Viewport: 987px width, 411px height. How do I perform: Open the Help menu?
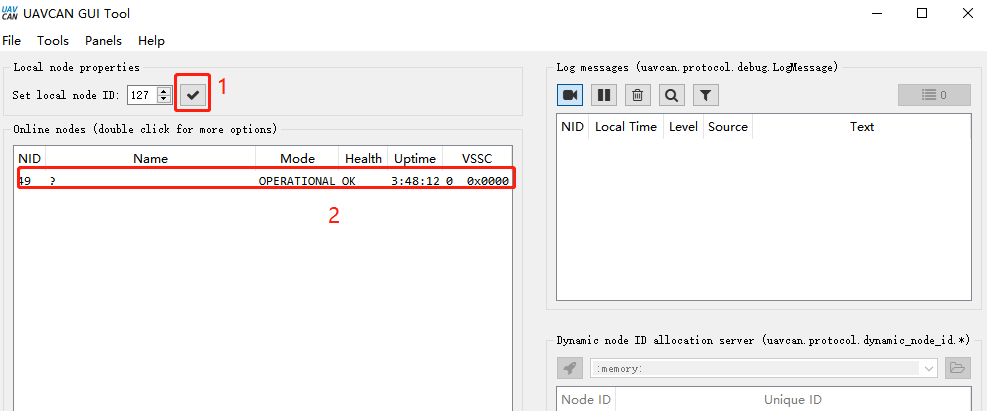(151, 41)
